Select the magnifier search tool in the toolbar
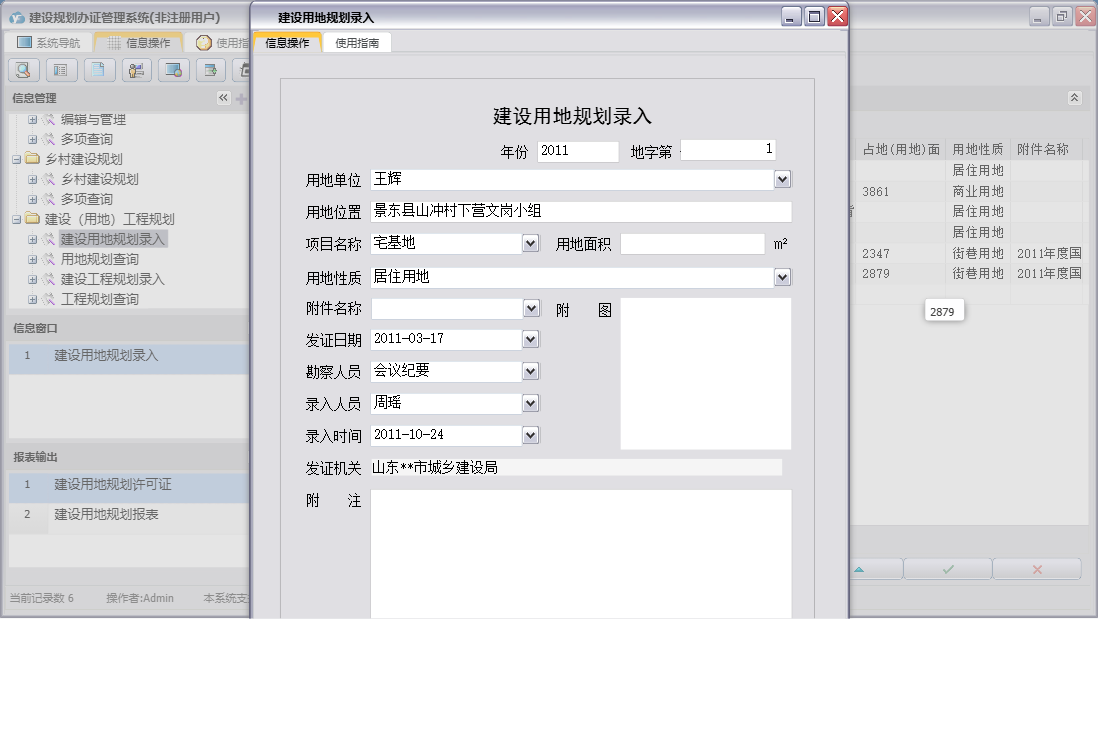Image resolution: width=1098 pixels, height=730 pixels. pos(23,70)
